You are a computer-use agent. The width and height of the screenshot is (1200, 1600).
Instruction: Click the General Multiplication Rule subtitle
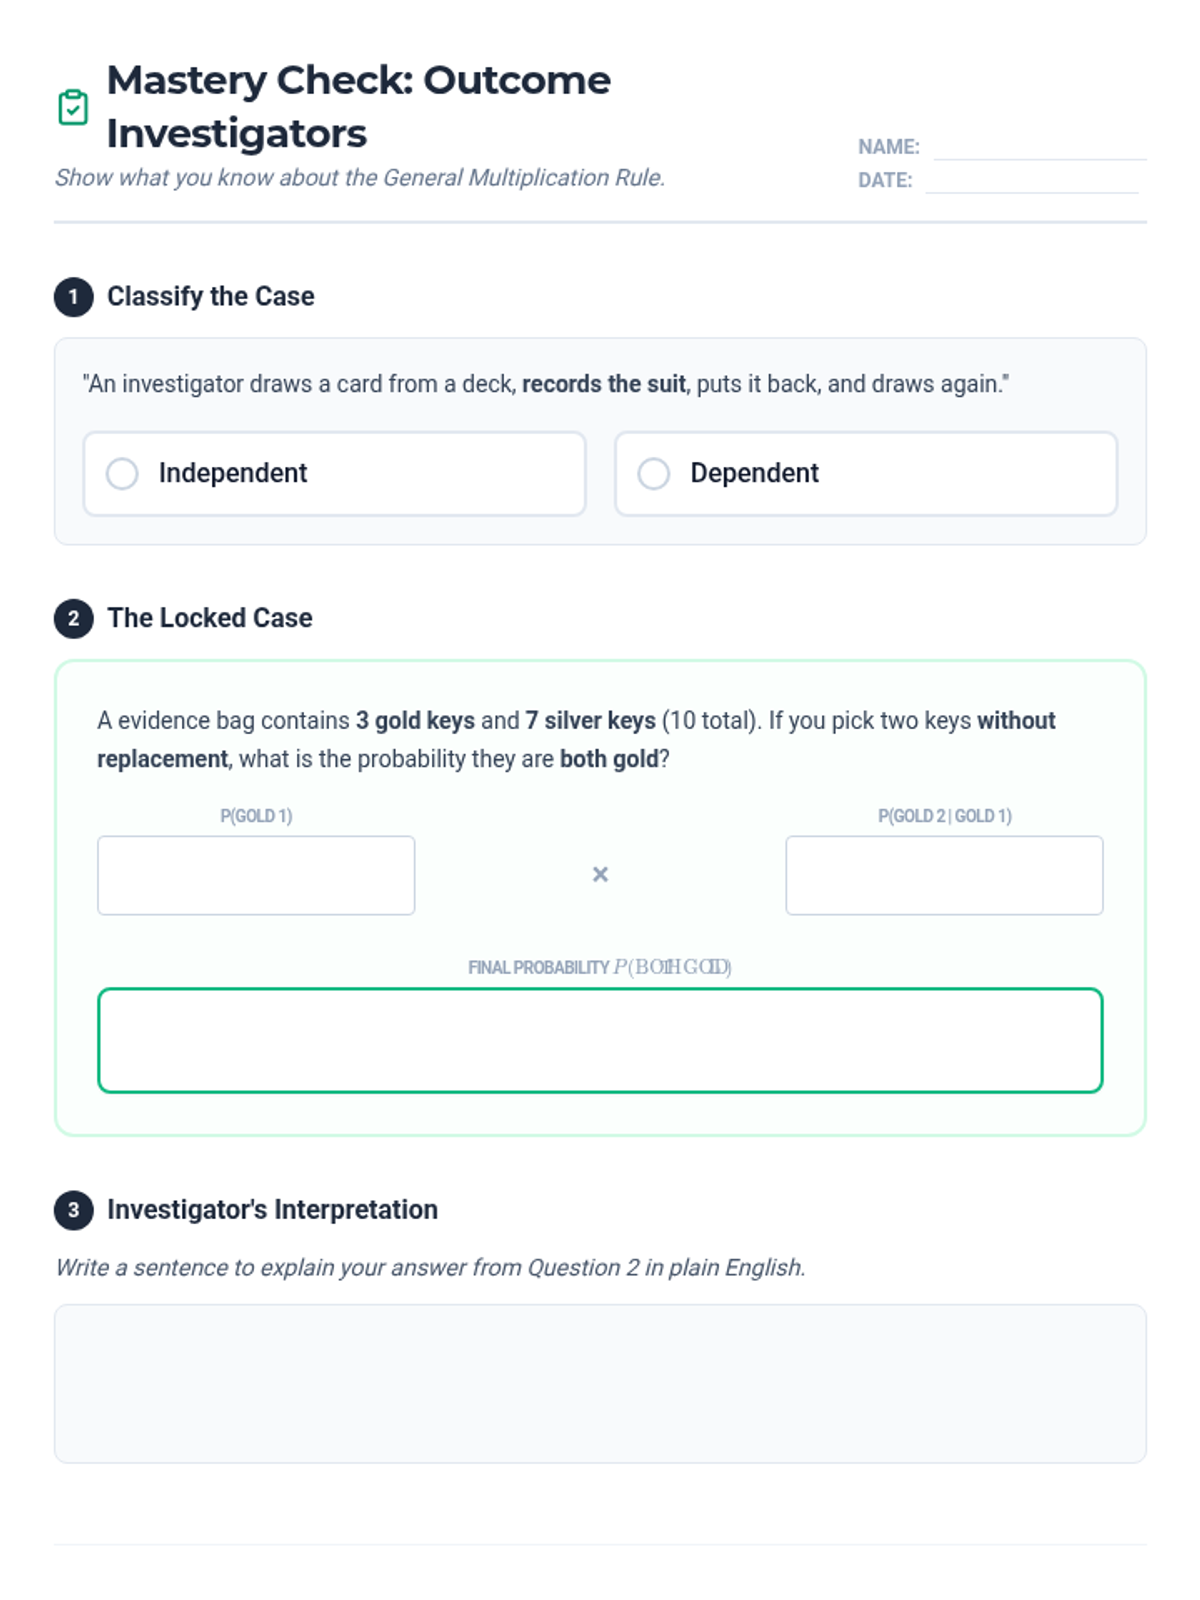click(x=360, y=178)
